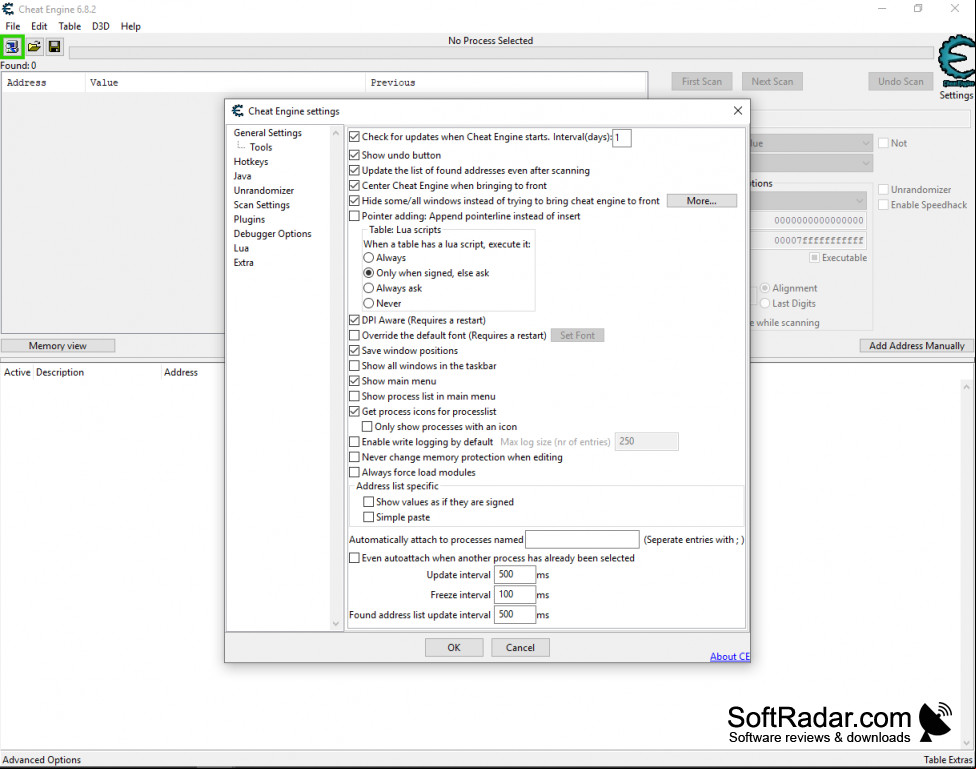Open the Edit menu
Screen dimensions: 976x769
39,26
